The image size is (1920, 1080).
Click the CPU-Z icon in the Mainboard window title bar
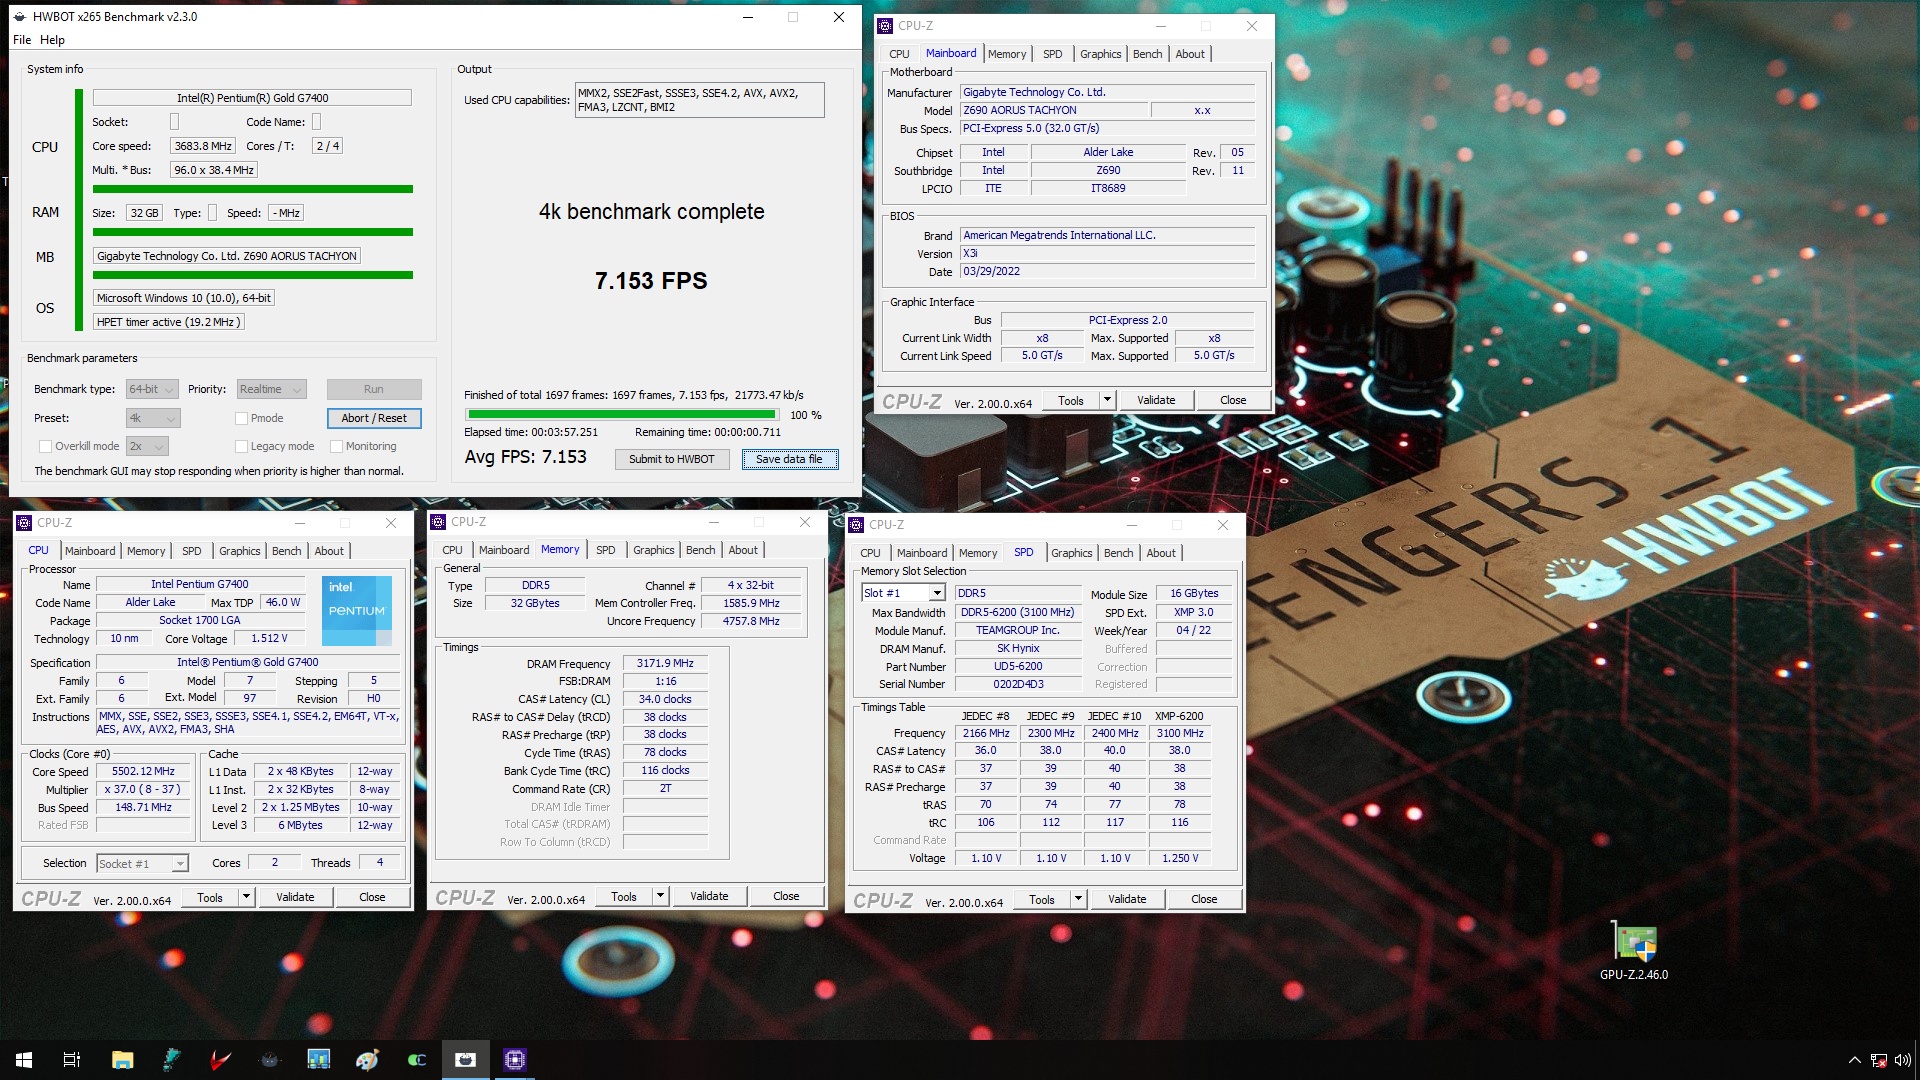(x=885, y=26)
